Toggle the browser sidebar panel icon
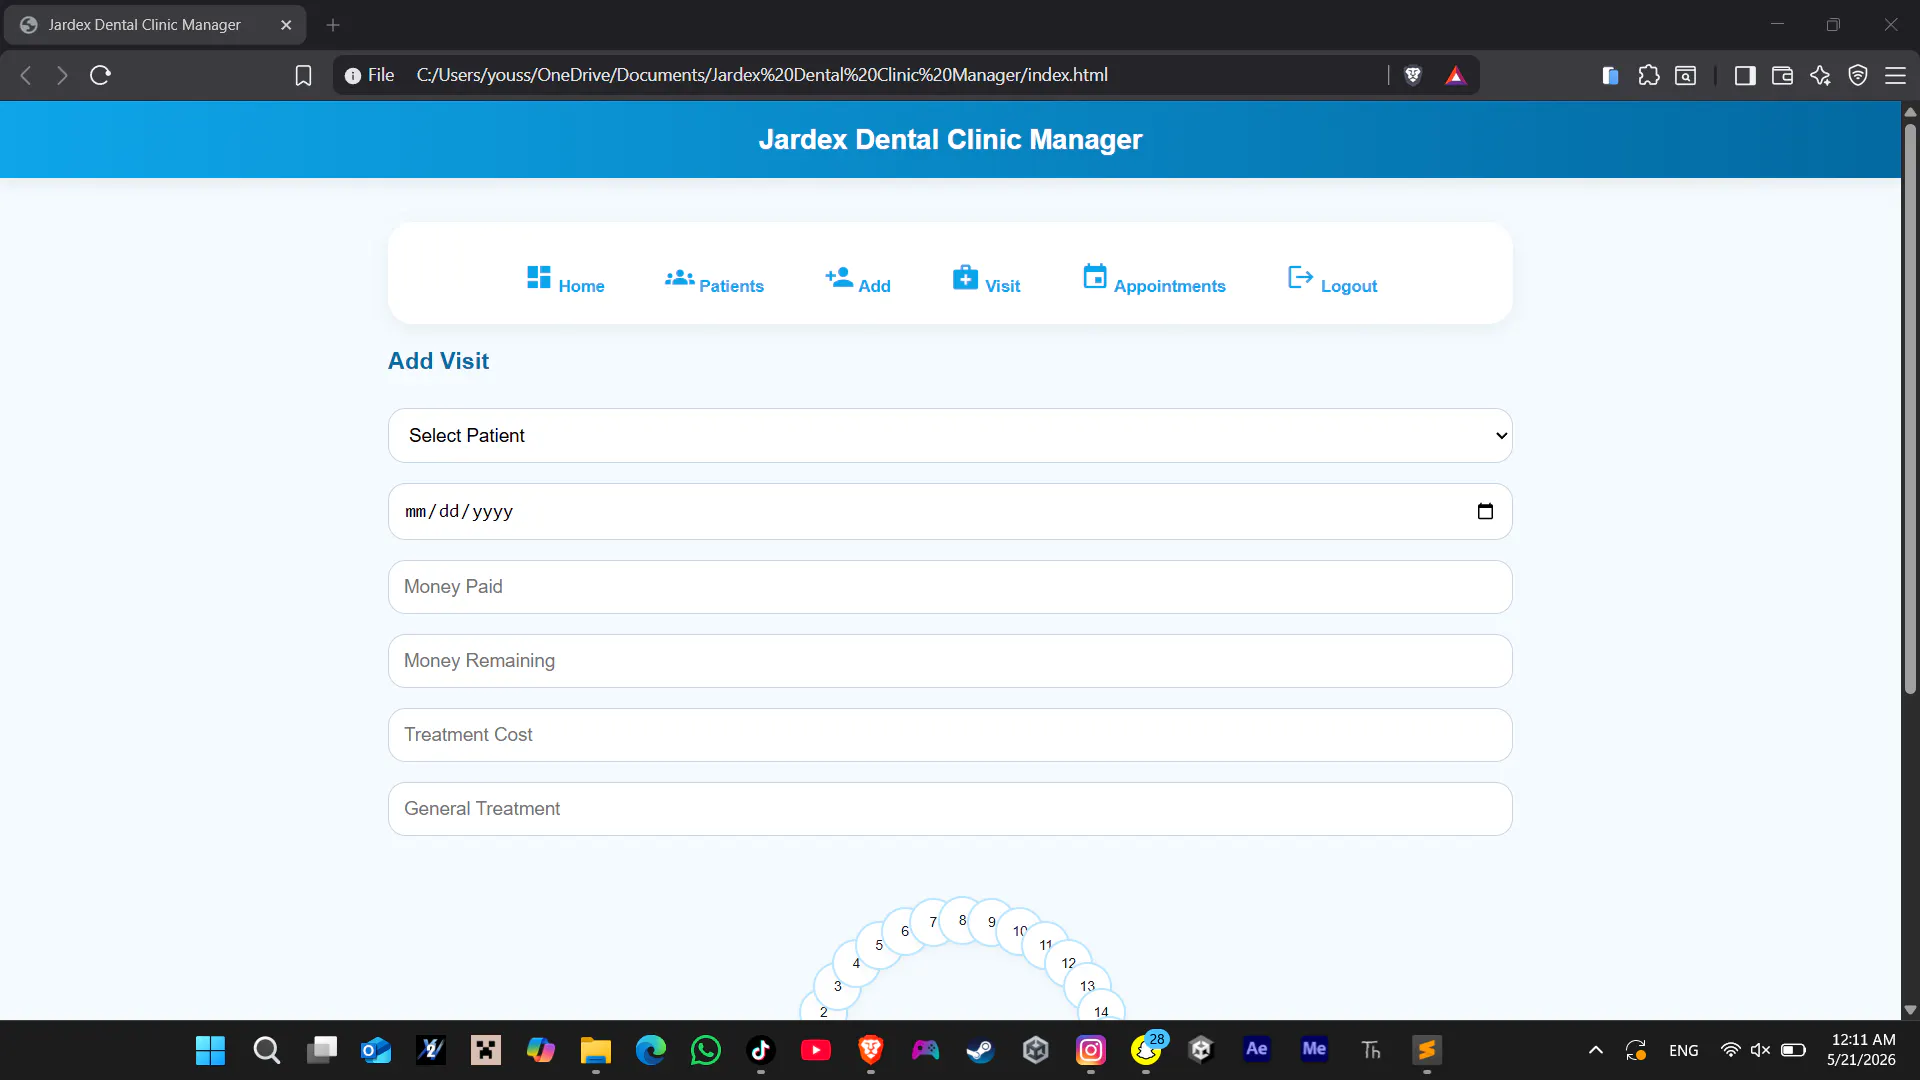The height and width of the screenshot is (1080, 1920). tap(1745, 75)
